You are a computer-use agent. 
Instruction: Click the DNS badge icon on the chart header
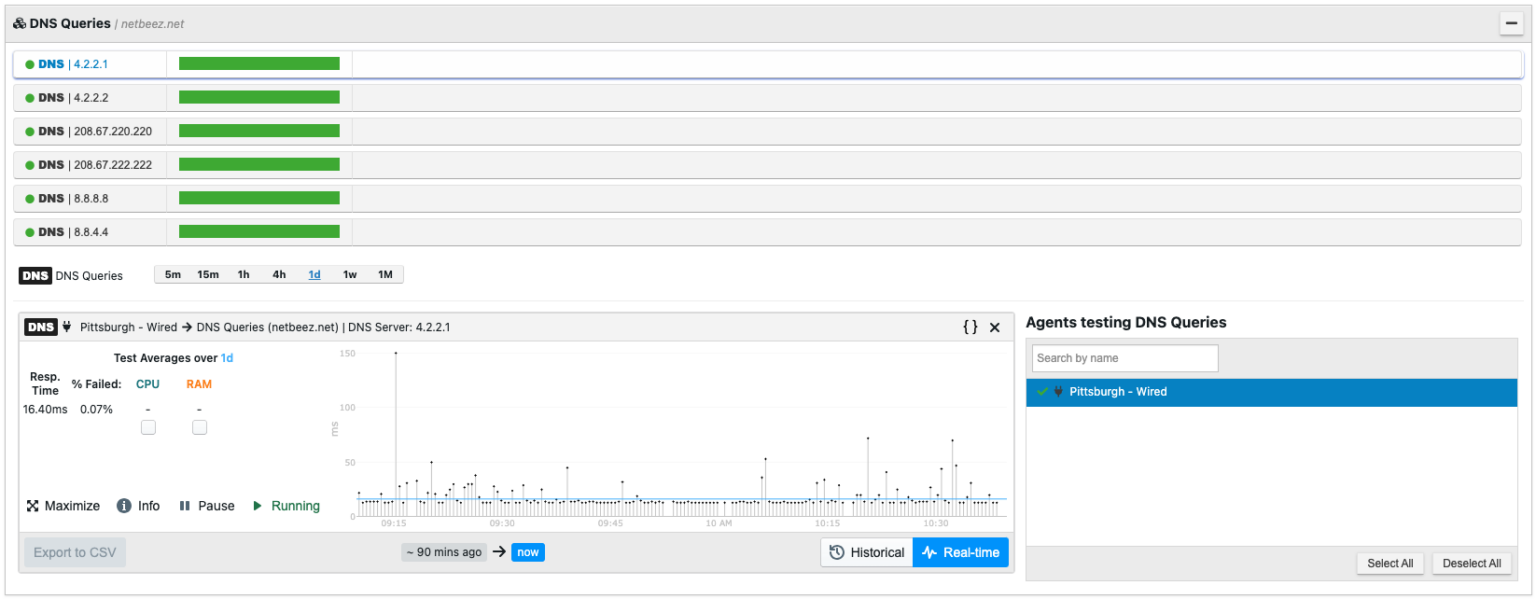(41, 326)
